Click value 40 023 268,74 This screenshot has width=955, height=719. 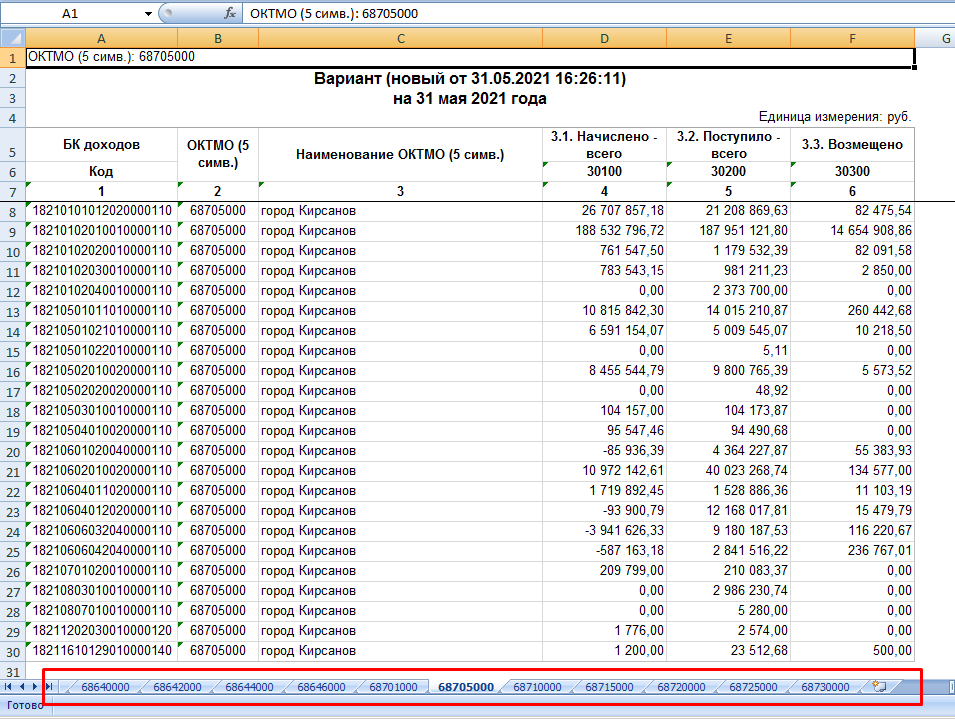[x=747, y=471]
